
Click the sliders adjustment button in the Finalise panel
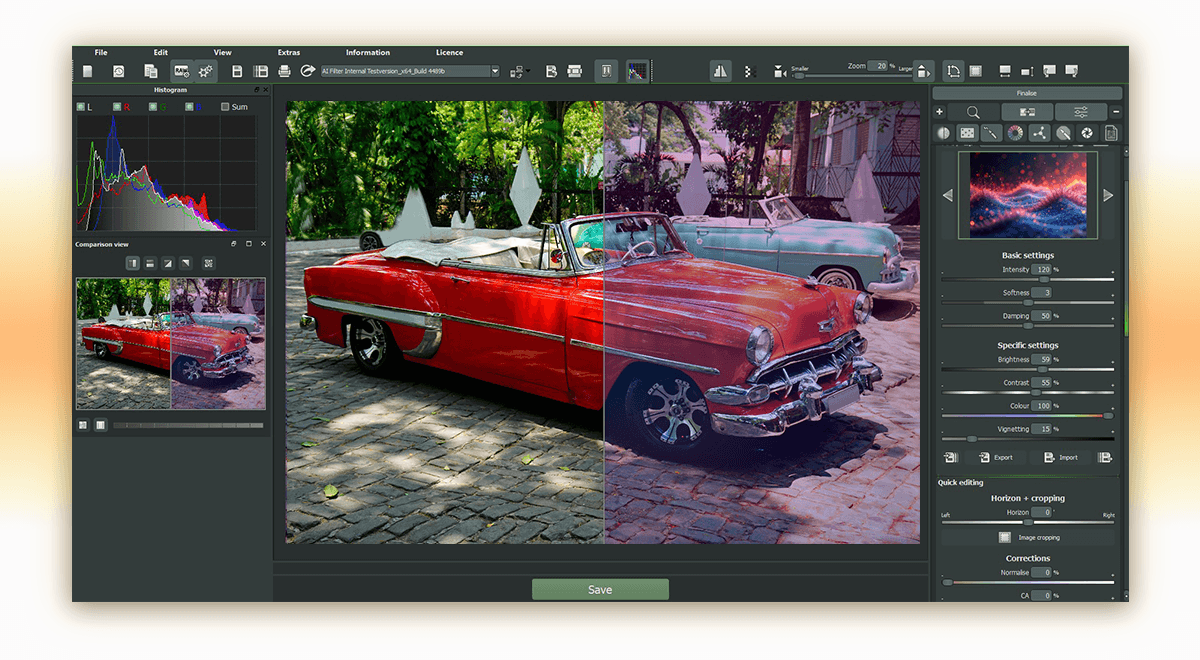pos(1081,112)
